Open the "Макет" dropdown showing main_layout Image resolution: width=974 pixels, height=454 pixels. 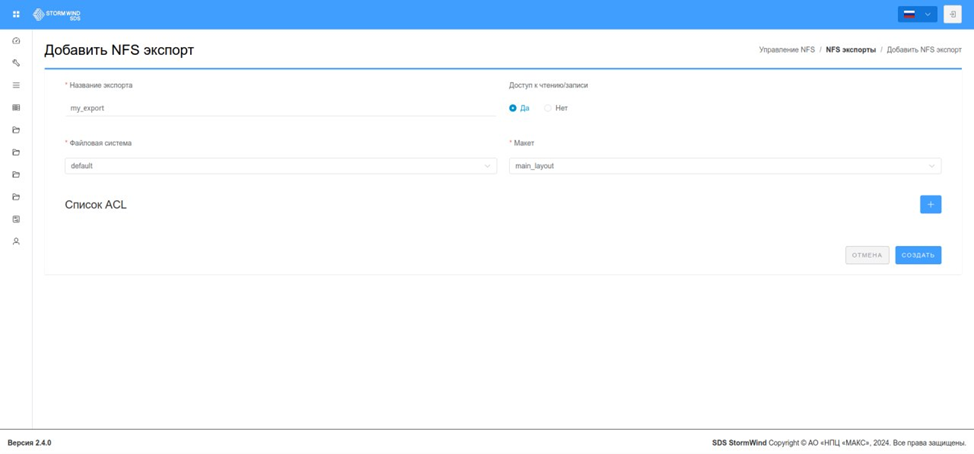point(725,166)
